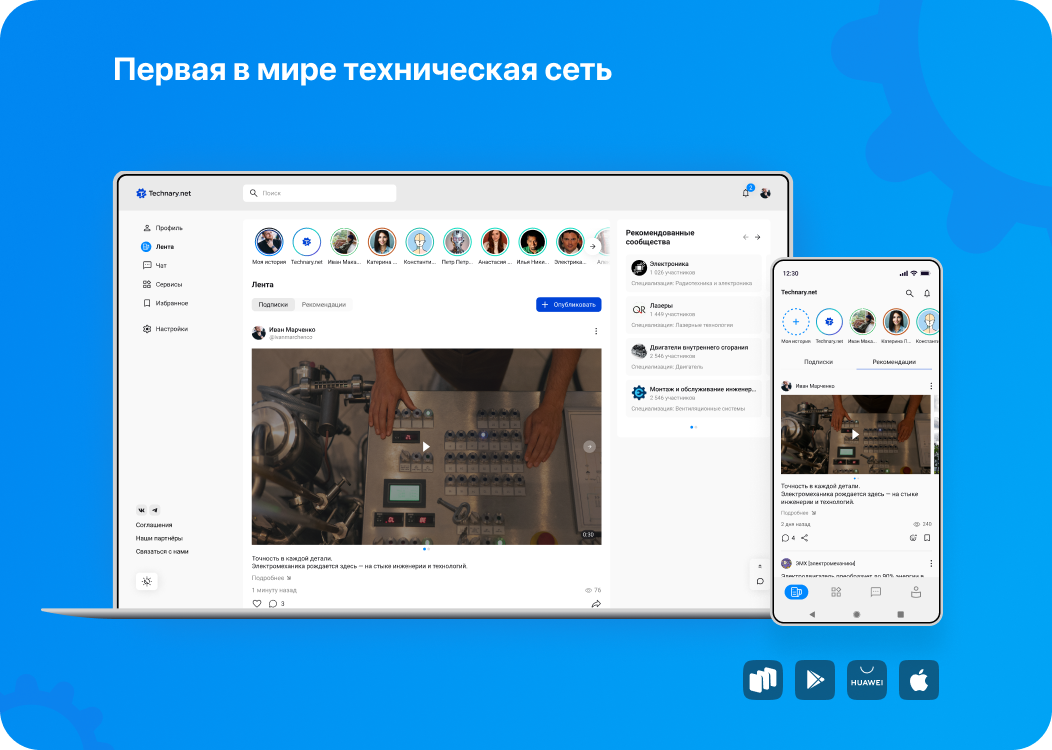The height and width of the screenshot is (750, 1052).
Task: Toggle light/dark theme sun button
Action: (x=147, y=581)
